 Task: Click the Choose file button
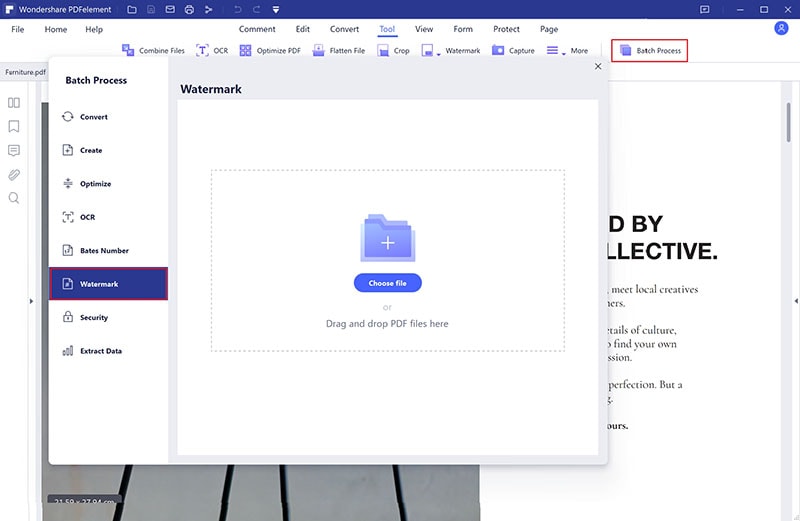coord(388,283)
